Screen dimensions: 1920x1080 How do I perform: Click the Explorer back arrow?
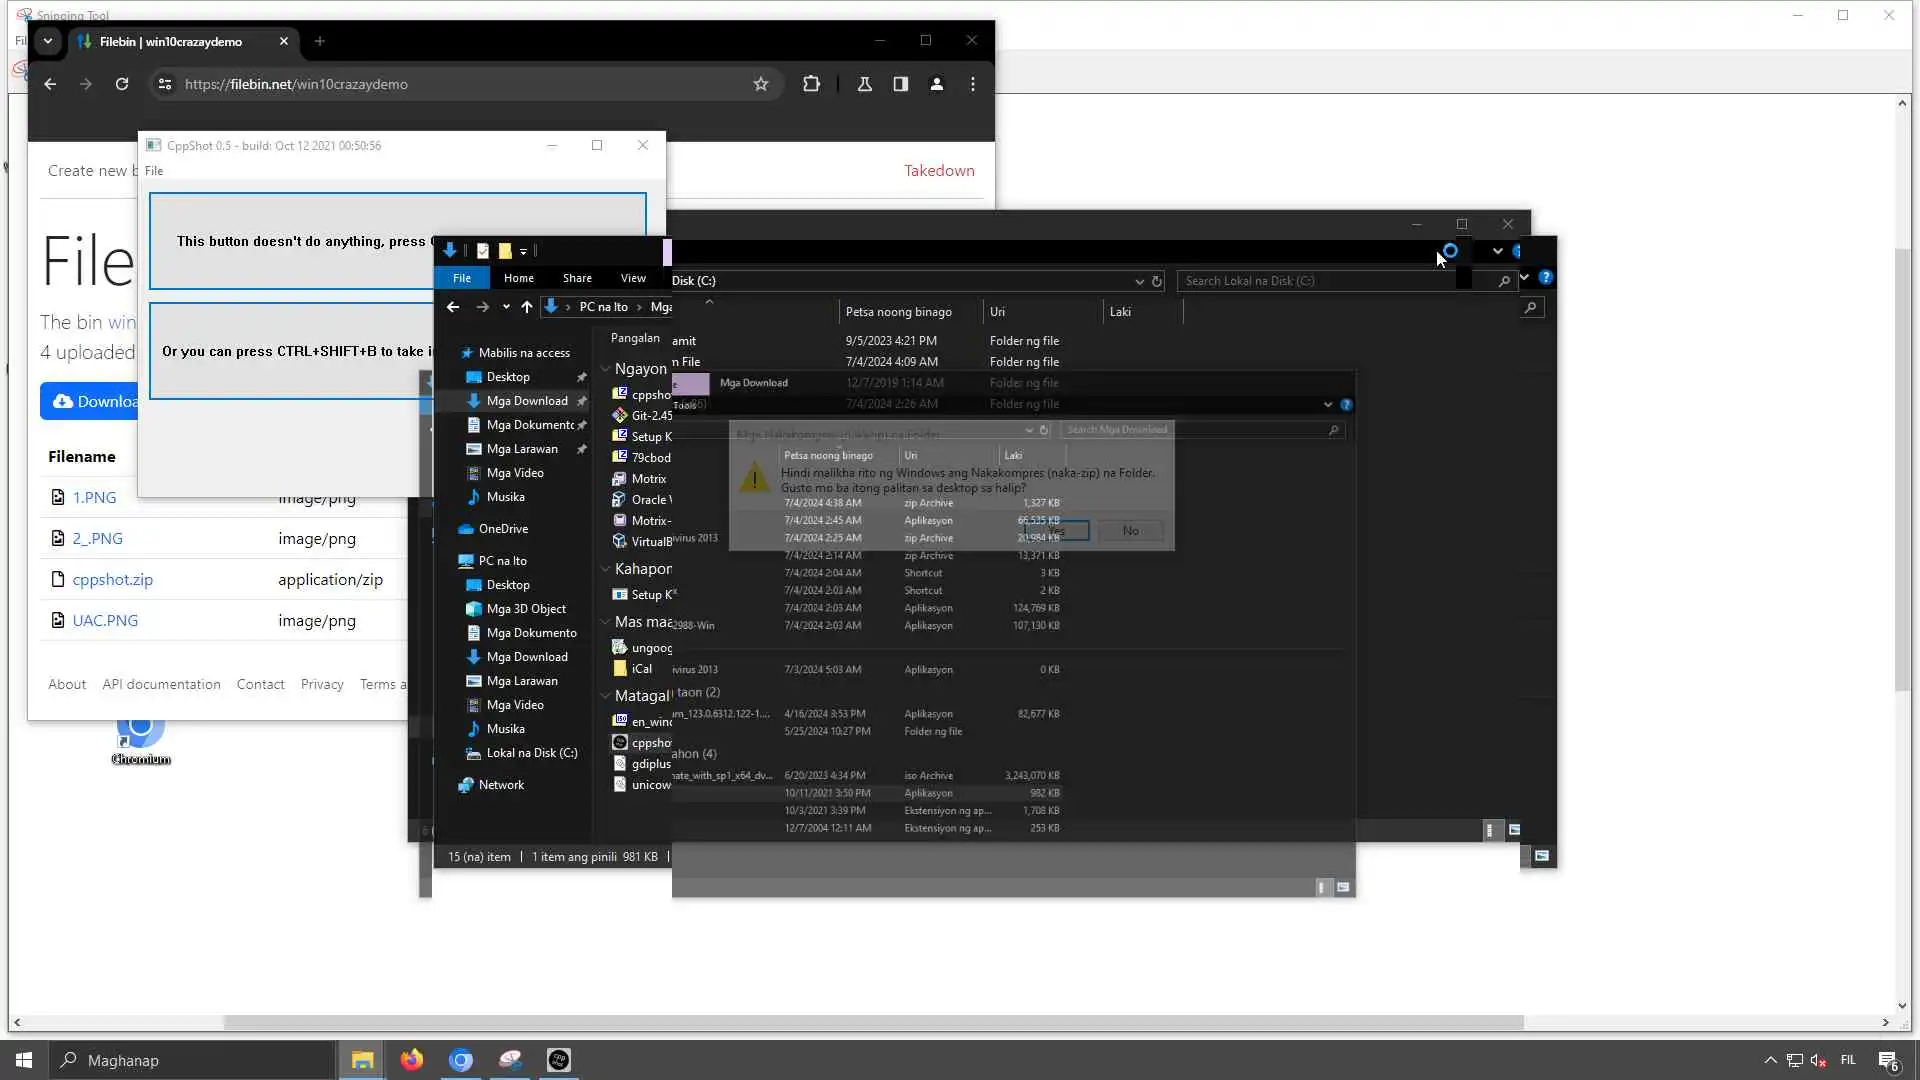click(453, 307)
